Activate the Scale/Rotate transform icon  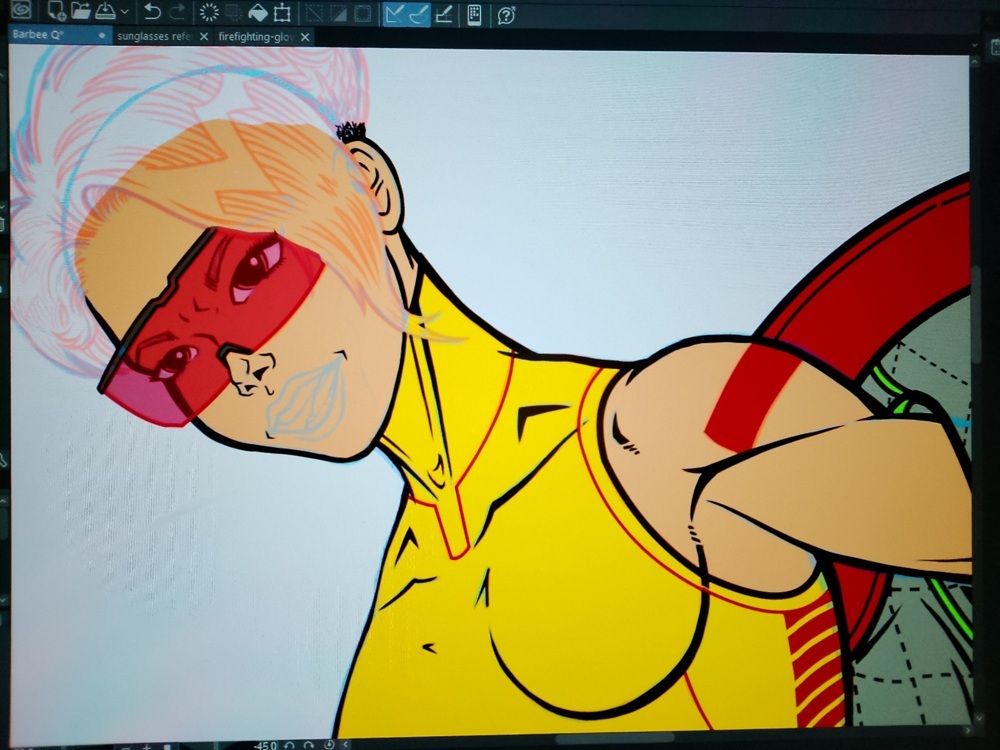pos(283,13)
